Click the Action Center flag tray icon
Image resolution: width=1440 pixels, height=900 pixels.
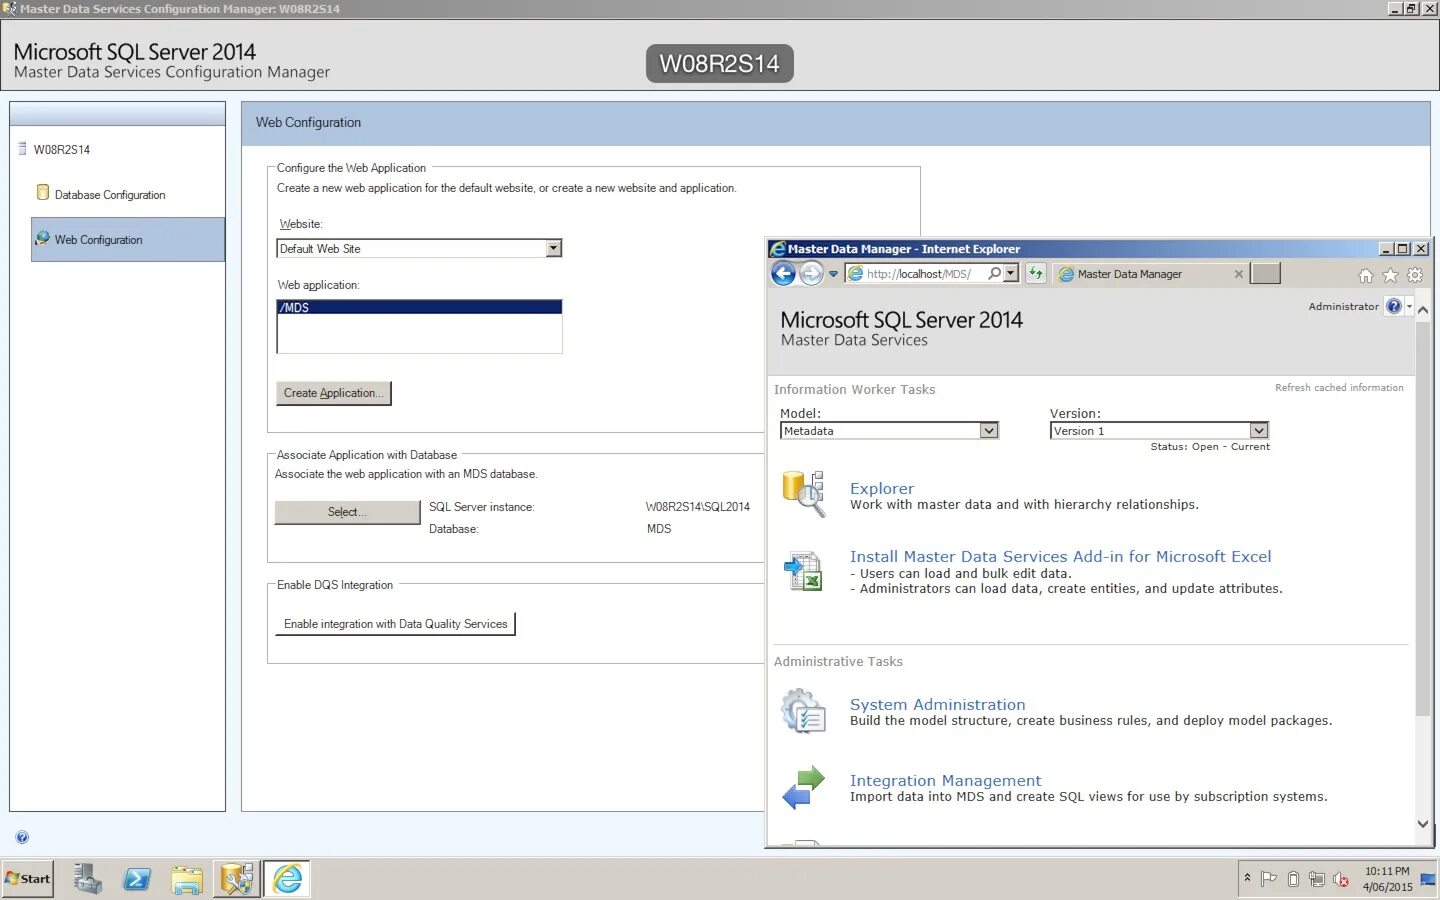tap(1269, 879)
